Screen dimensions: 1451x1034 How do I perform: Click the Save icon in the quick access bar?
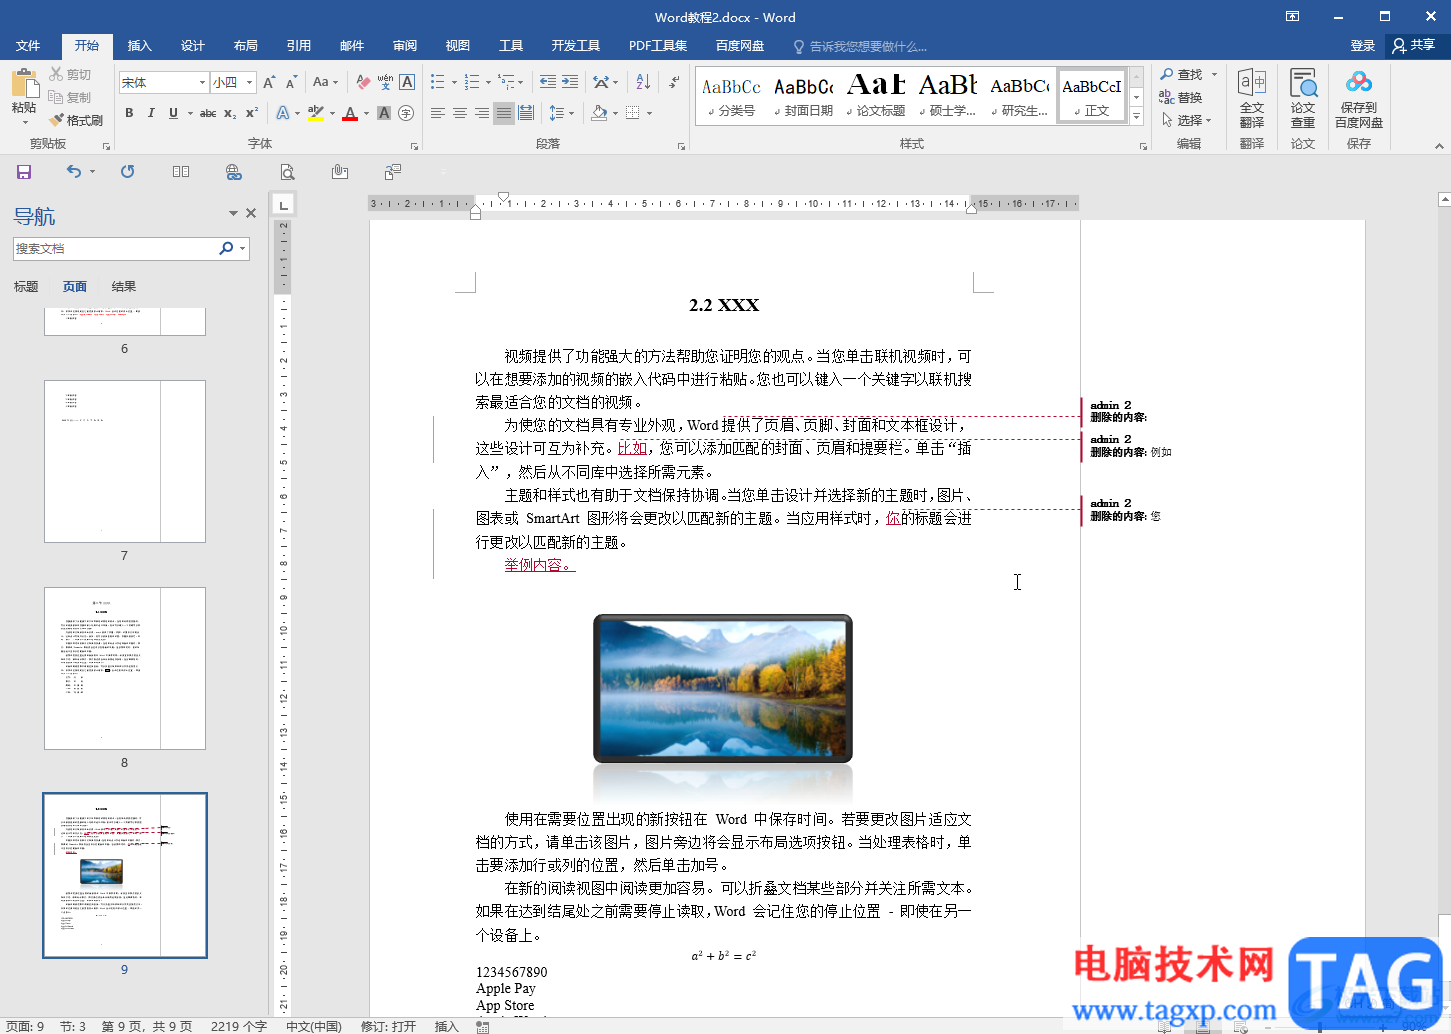[x=24, y=172]
